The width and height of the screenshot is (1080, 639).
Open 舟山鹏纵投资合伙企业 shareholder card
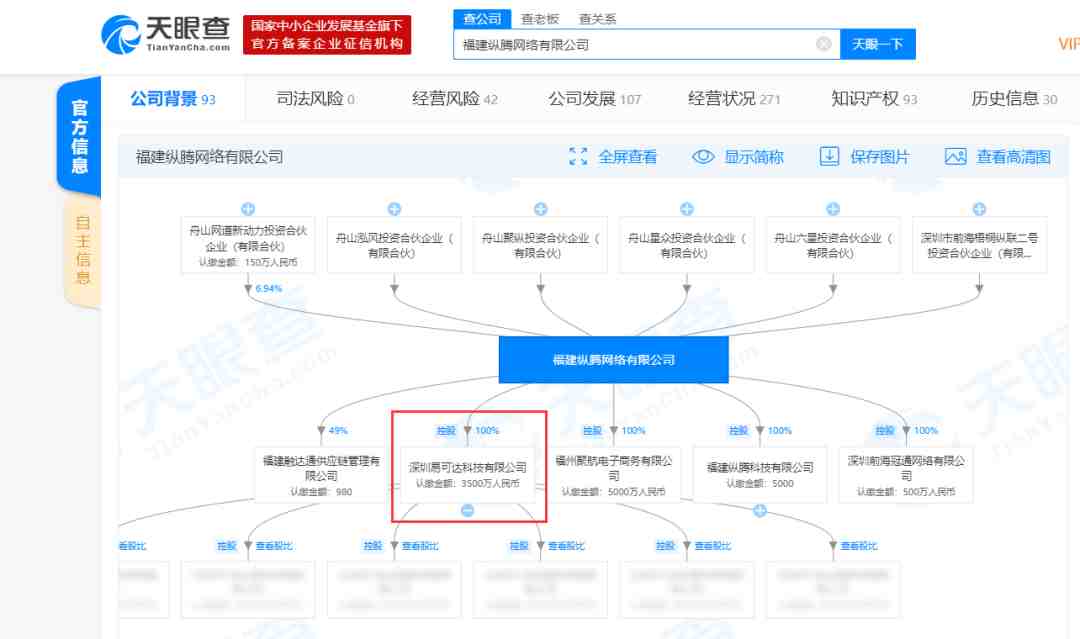541,245
